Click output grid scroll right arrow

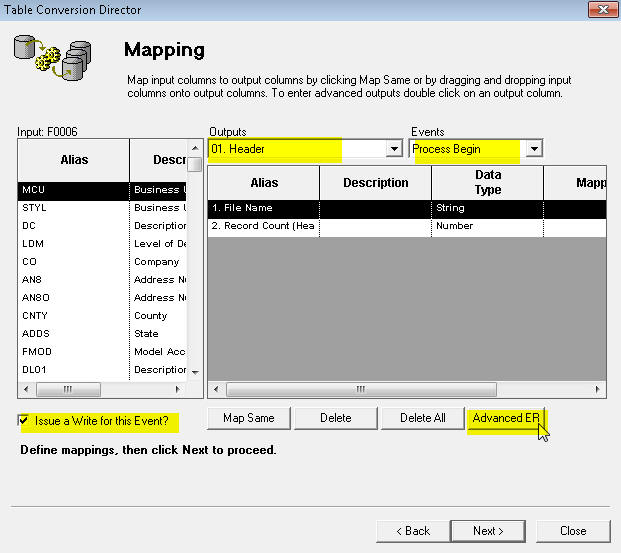pos(597,389)
